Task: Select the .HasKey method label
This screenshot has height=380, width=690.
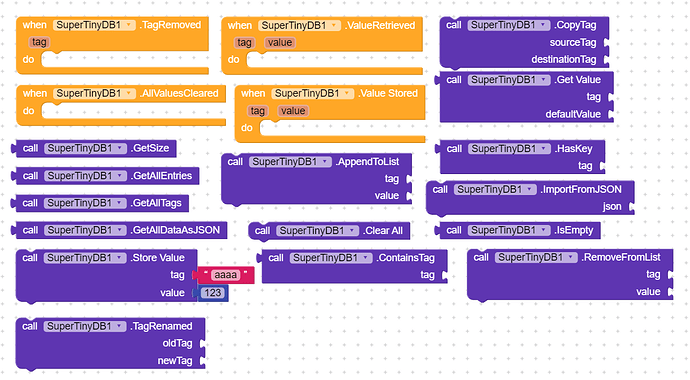Action: tap(573, 149)
